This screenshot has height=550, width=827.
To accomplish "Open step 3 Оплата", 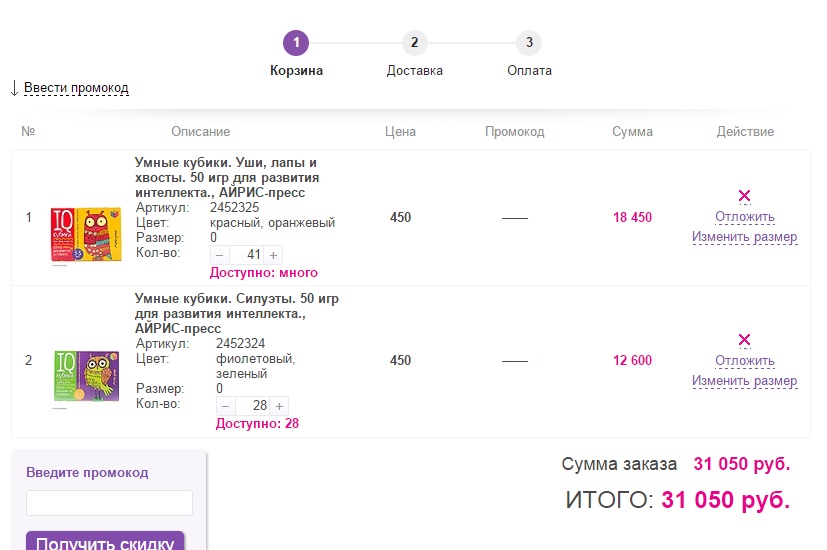I will pos(529,43).
